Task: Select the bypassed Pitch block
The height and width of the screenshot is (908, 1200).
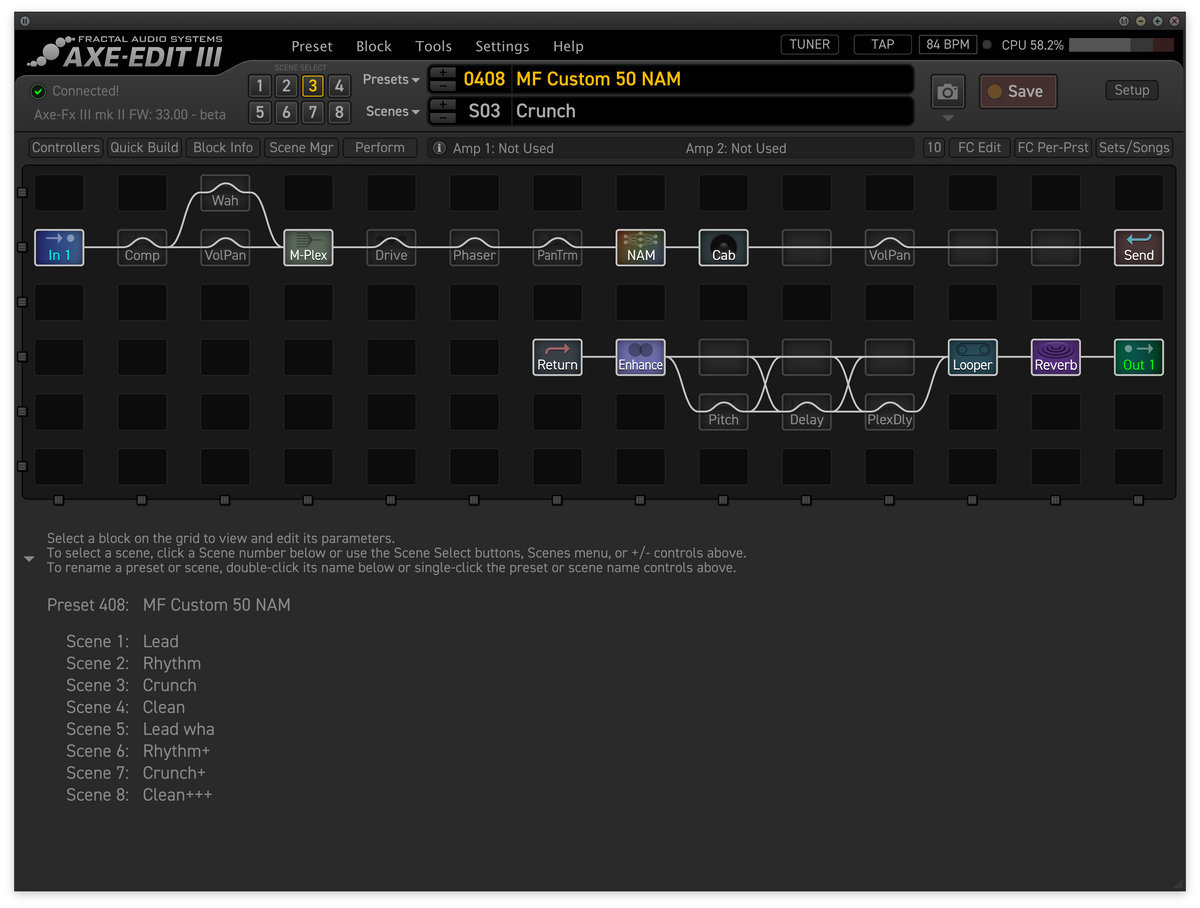Action: [724, 412]
